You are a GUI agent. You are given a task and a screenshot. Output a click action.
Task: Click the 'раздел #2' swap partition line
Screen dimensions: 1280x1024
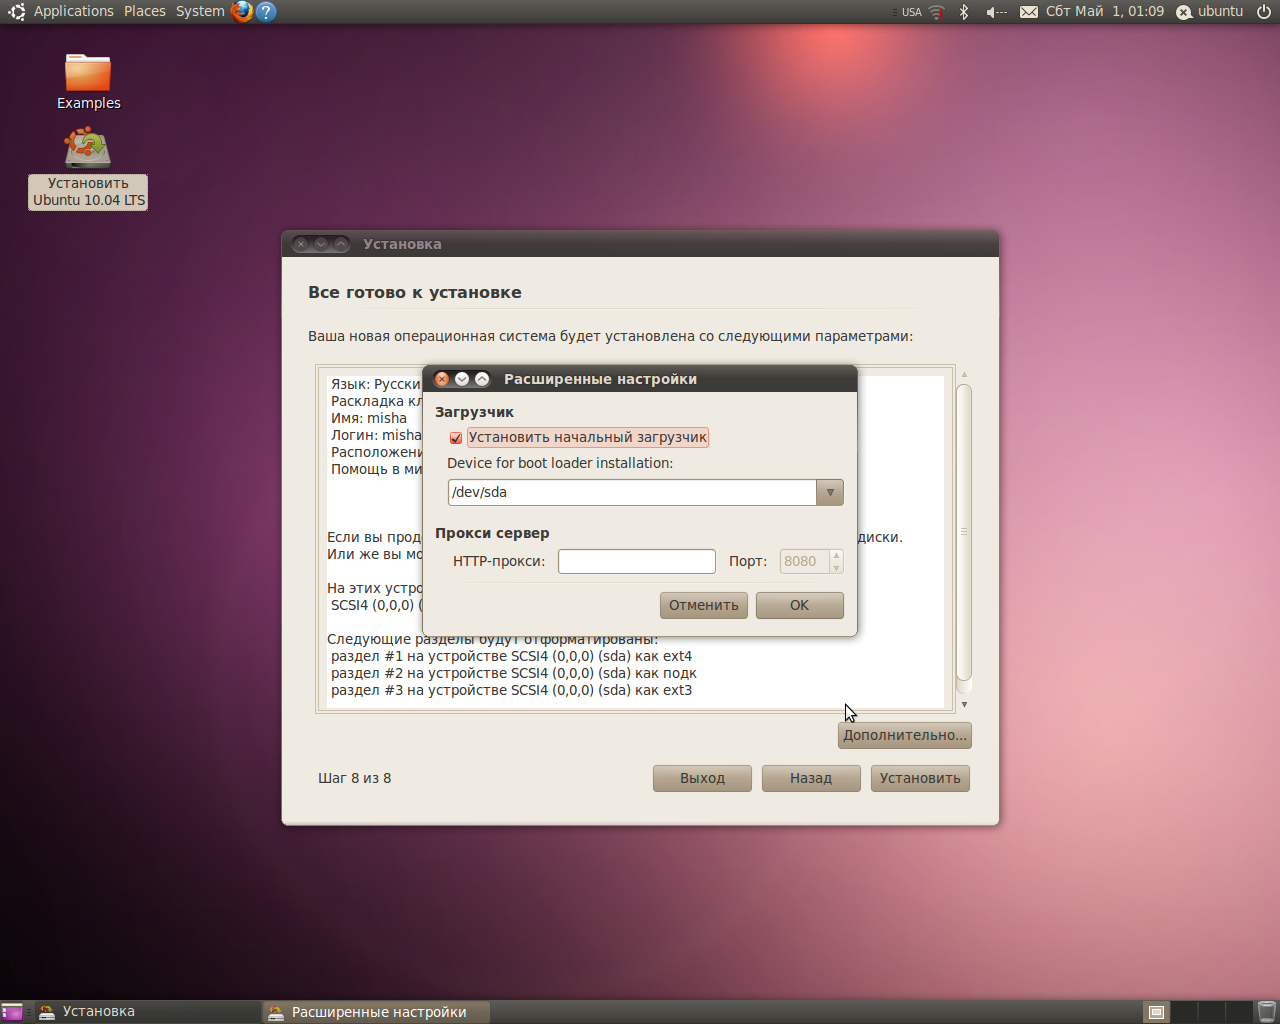pyautogui.click(x=514, y=673)
